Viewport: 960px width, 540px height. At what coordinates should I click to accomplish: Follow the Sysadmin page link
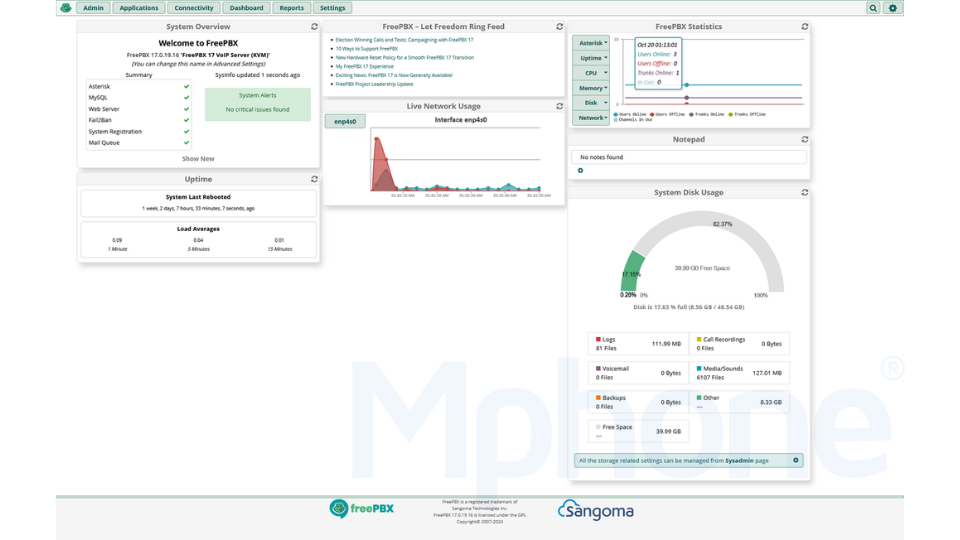point(739,460)
